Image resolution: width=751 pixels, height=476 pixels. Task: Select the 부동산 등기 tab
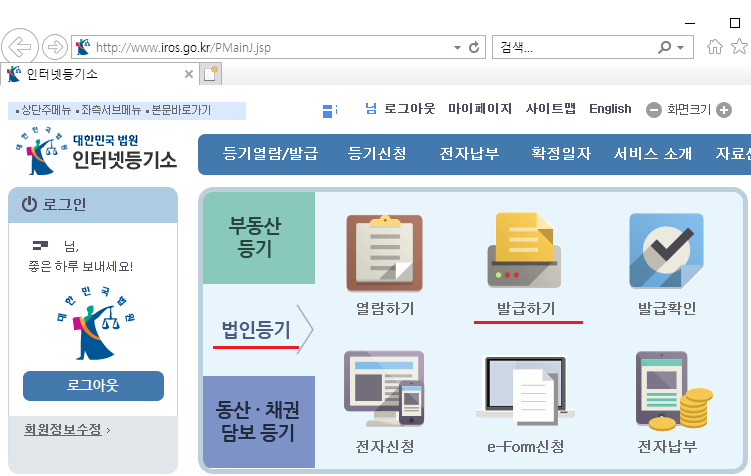pyautogui.click(x=259, y=238)
